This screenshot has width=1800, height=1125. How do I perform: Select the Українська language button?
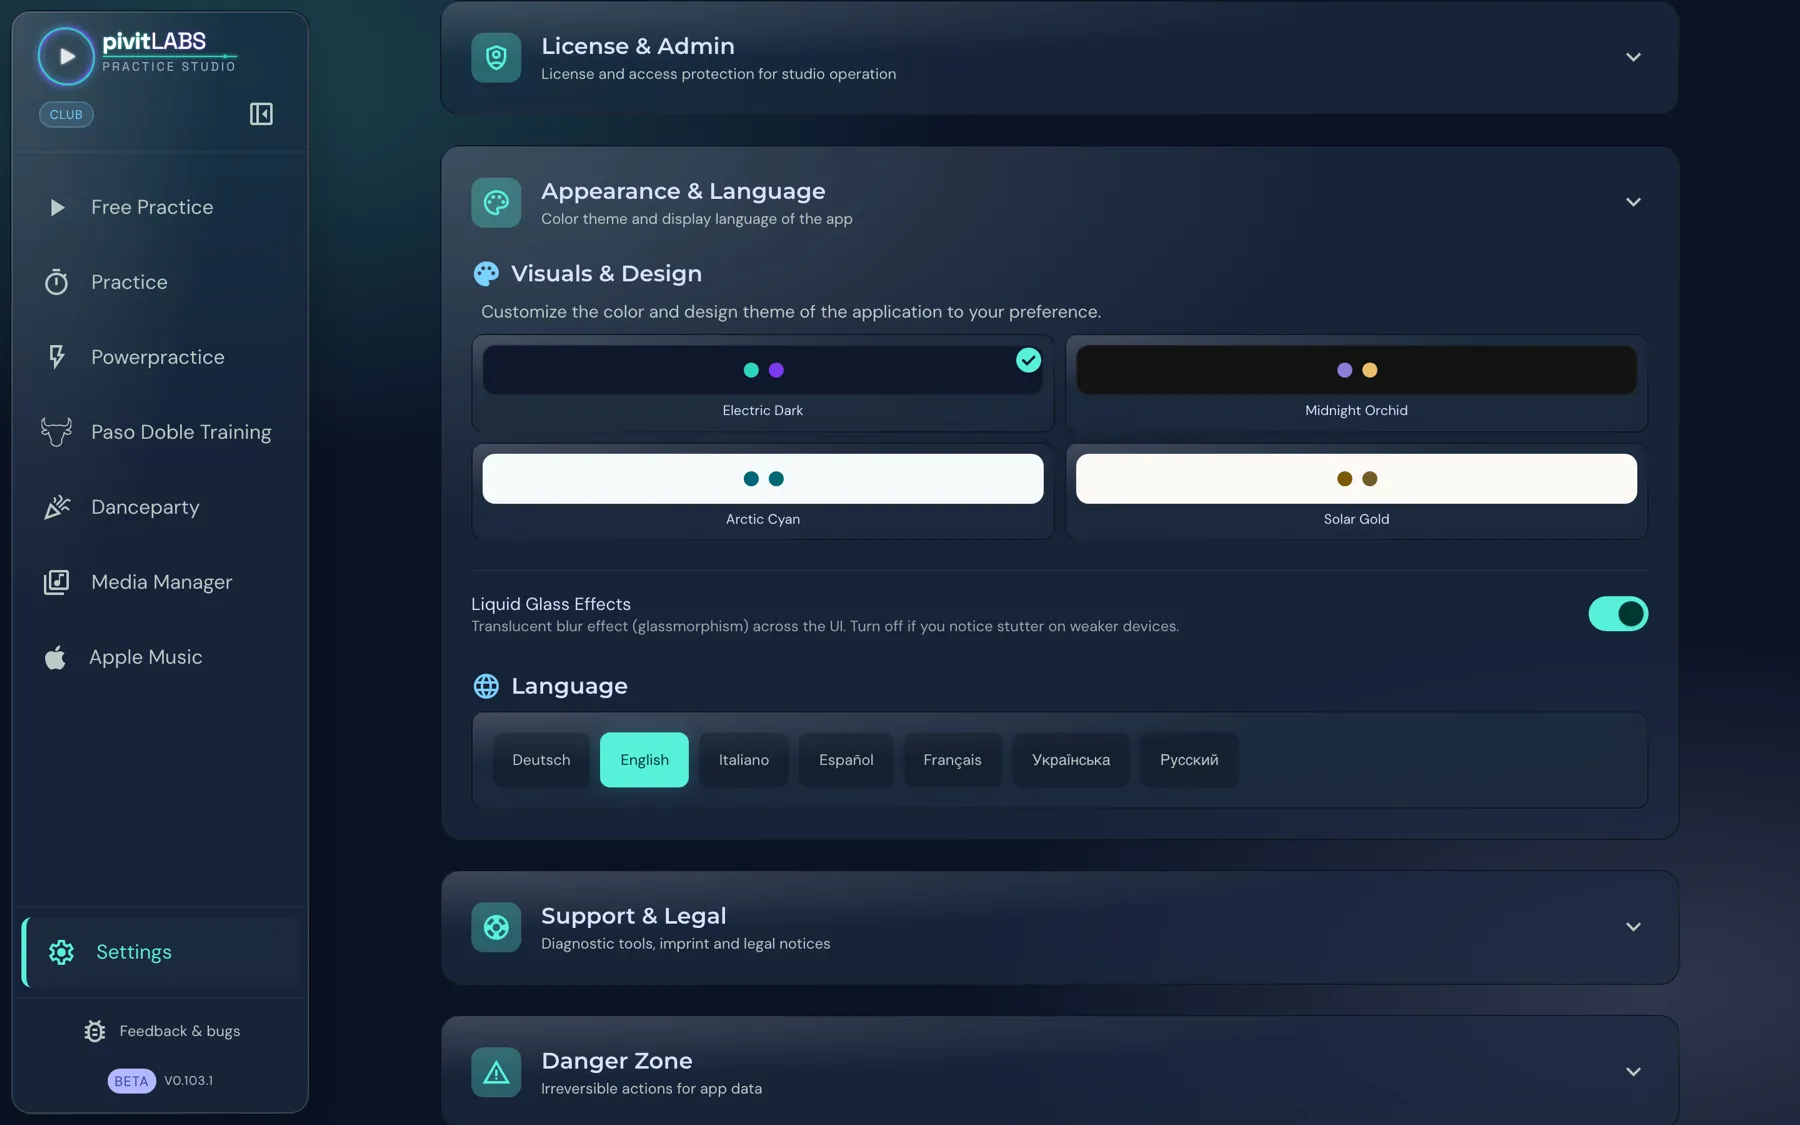1071,760
